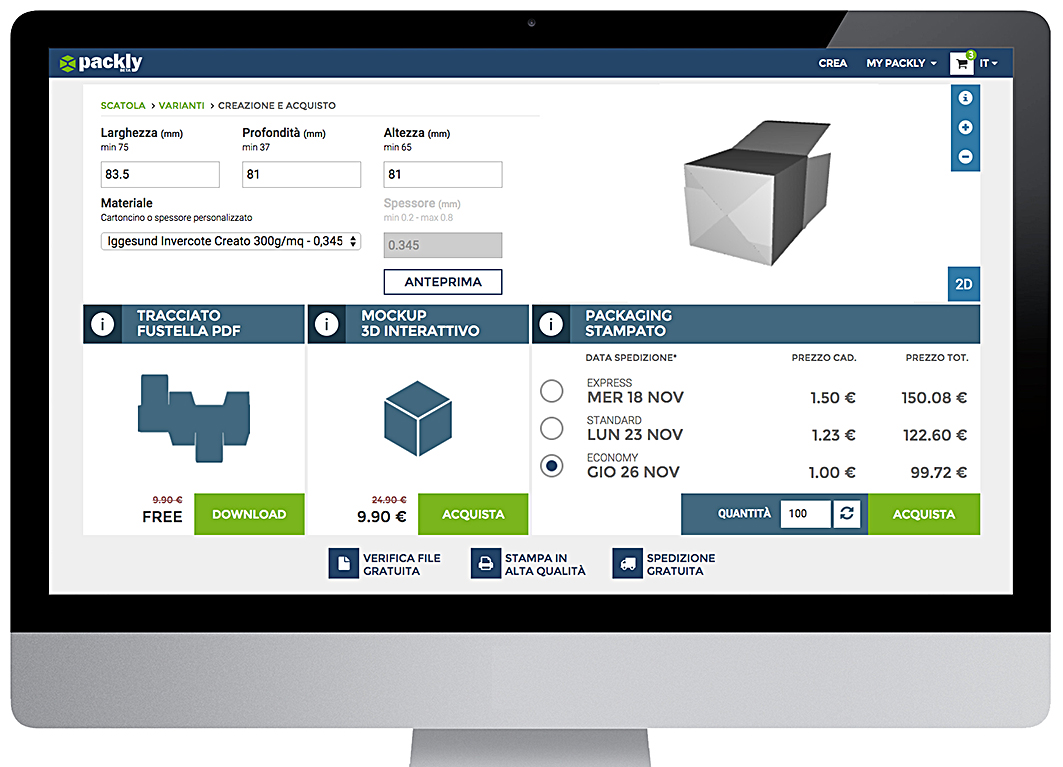The height and width of the screenshot is (767, 1063).
Task: Click ACQUISTA for printed packaging
Action: 923,514
